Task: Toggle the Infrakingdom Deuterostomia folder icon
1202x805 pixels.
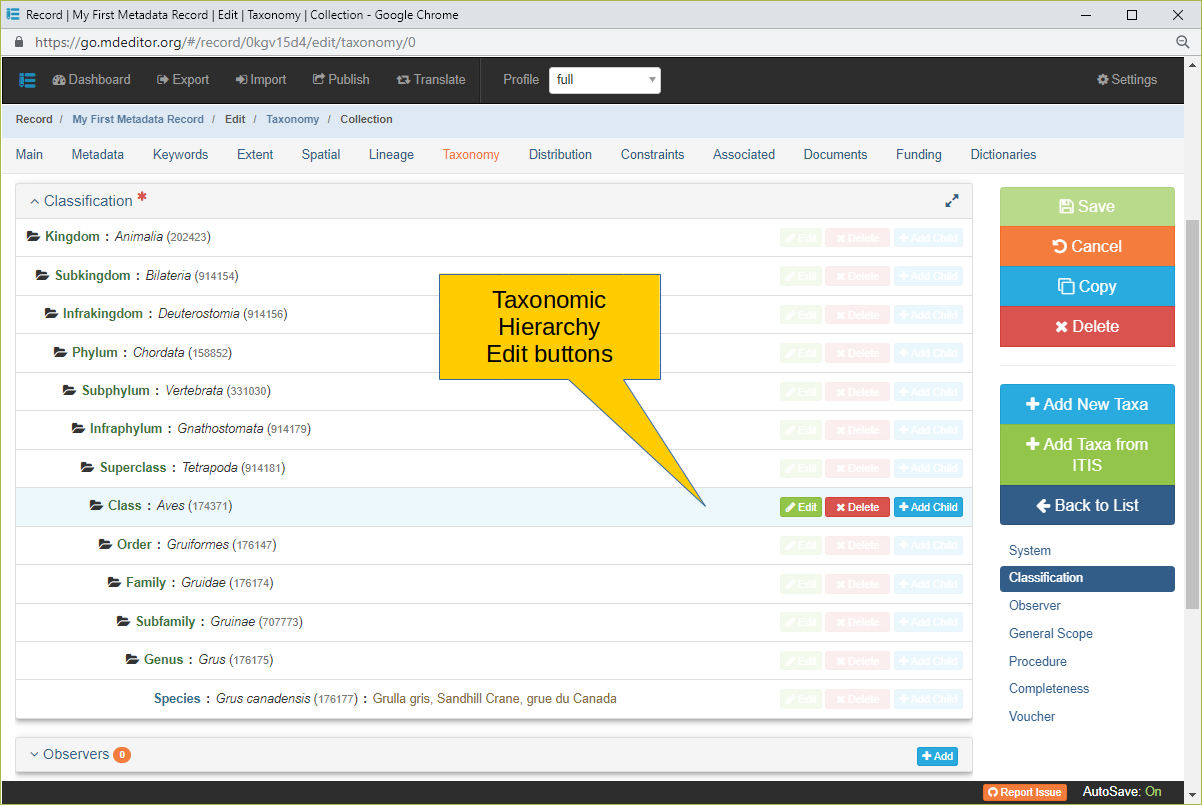Action: [52, 314]
